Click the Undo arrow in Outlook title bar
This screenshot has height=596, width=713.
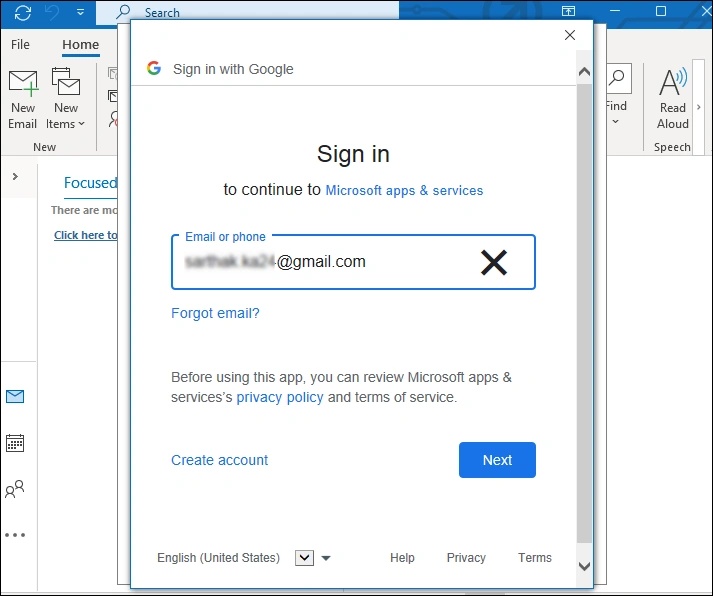pyautogui.click(x=52, y=12)
